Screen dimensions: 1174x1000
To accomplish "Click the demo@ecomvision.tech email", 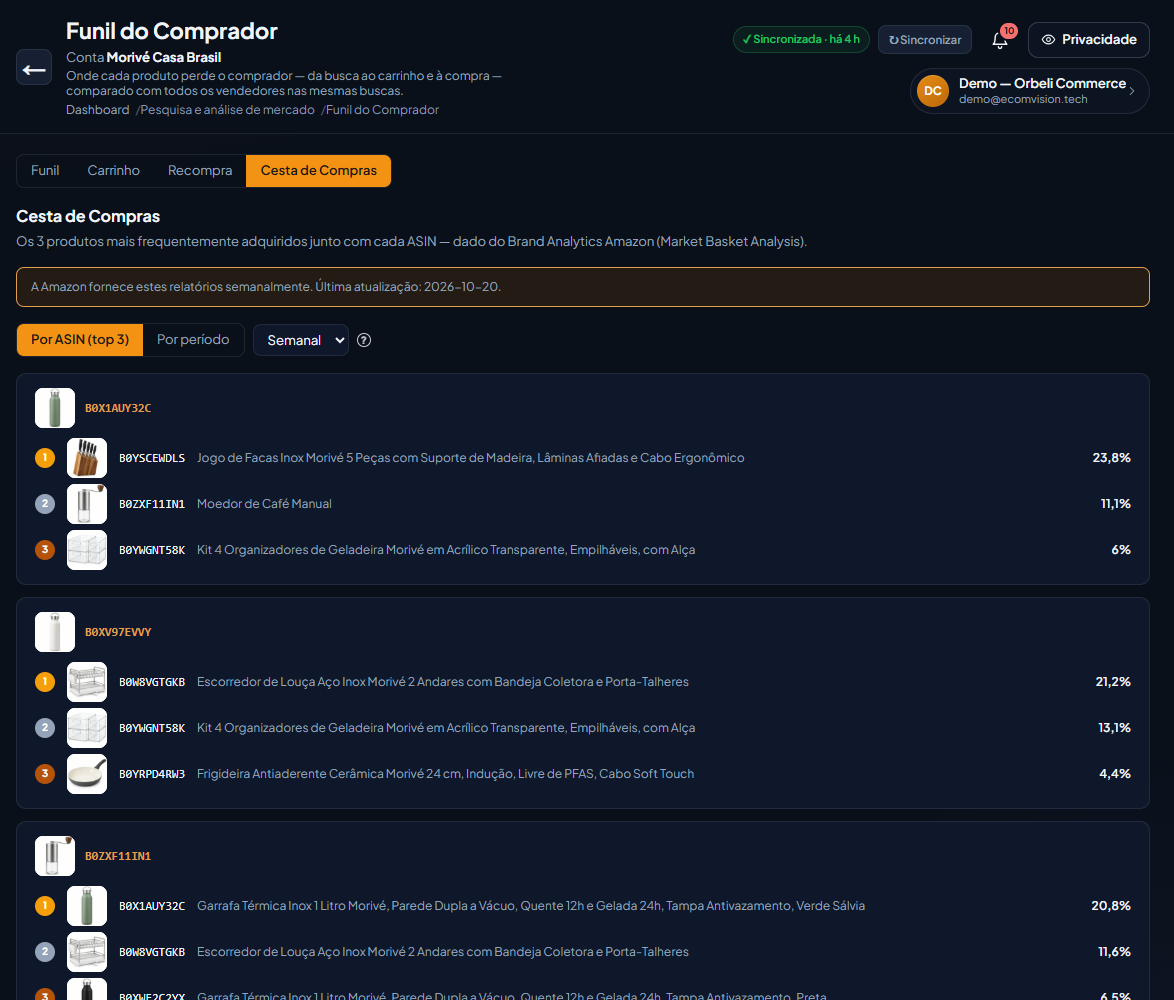I will coord(1023,100).
